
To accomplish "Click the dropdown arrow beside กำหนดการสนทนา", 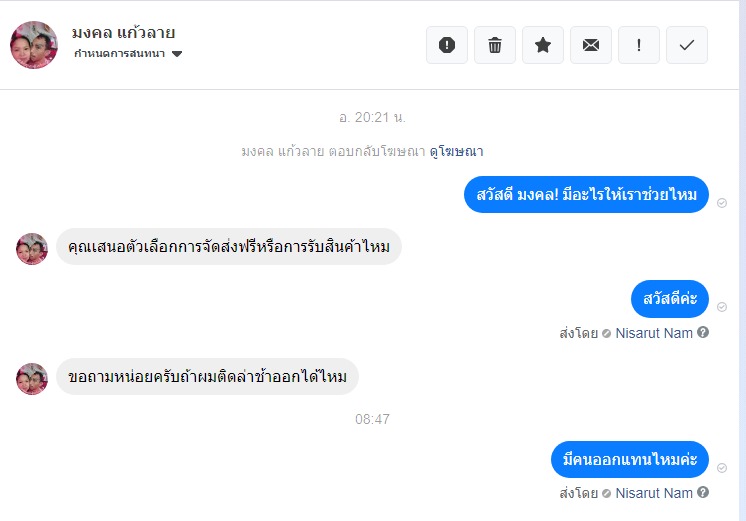I will coord(177,54).
